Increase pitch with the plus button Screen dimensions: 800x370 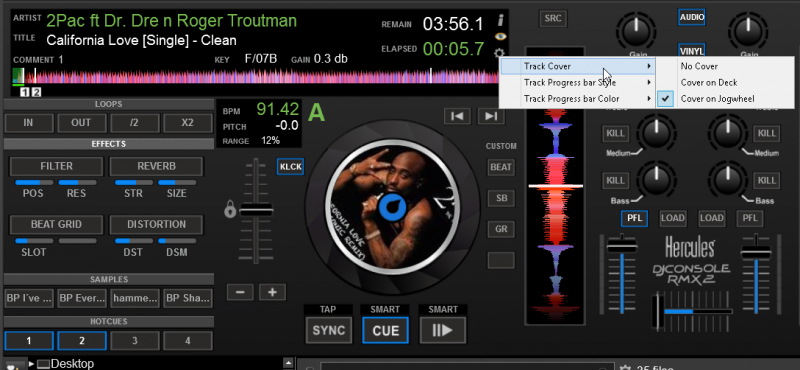272,292
